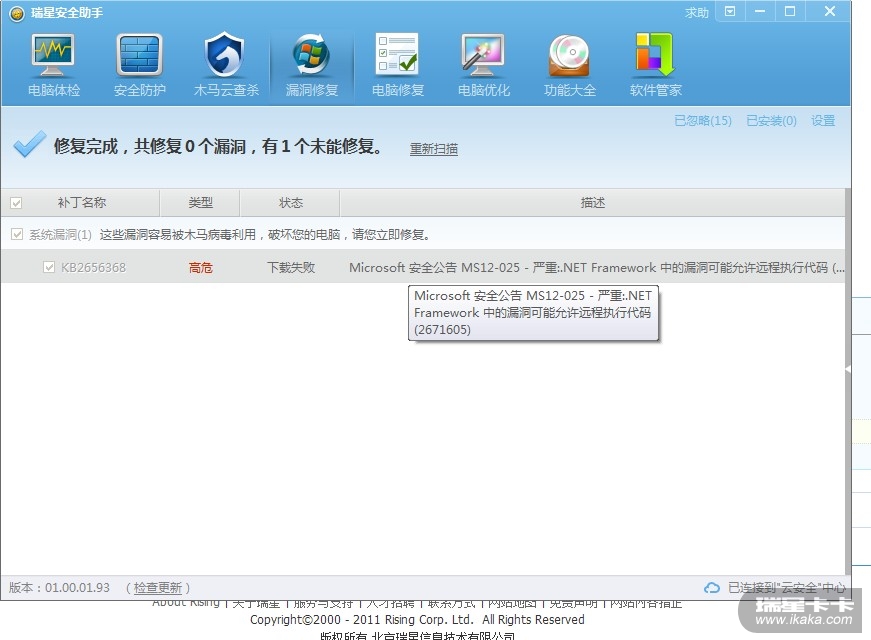The image size is (871, 640).
Task: Open 设置 settings link
Action: pyautogui.click(x=823, y=121)
